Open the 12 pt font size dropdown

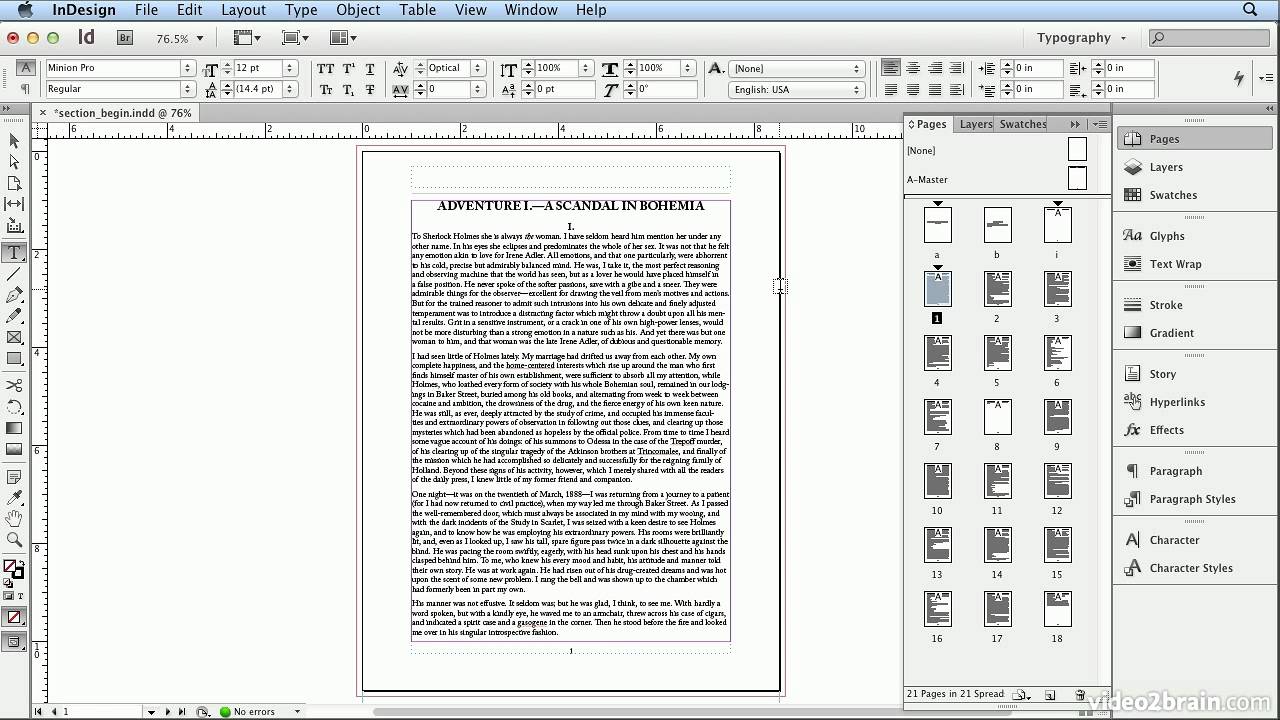click(289, 68)
